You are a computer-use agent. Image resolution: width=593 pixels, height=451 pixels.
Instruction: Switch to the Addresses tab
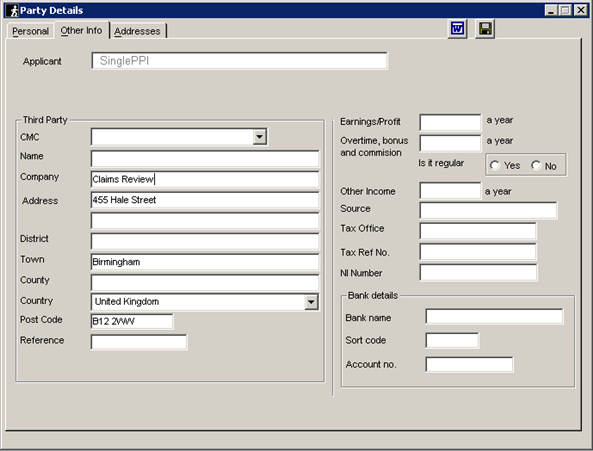coord(137,31)
